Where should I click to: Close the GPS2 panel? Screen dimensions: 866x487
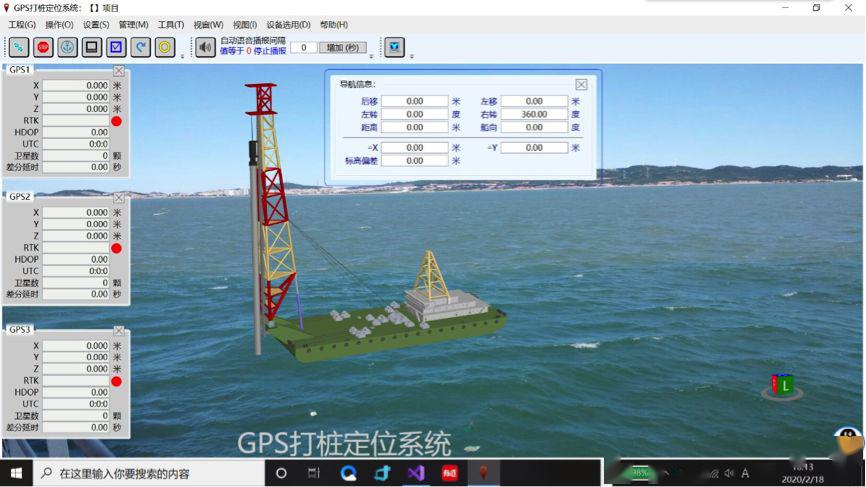[119, 198]
